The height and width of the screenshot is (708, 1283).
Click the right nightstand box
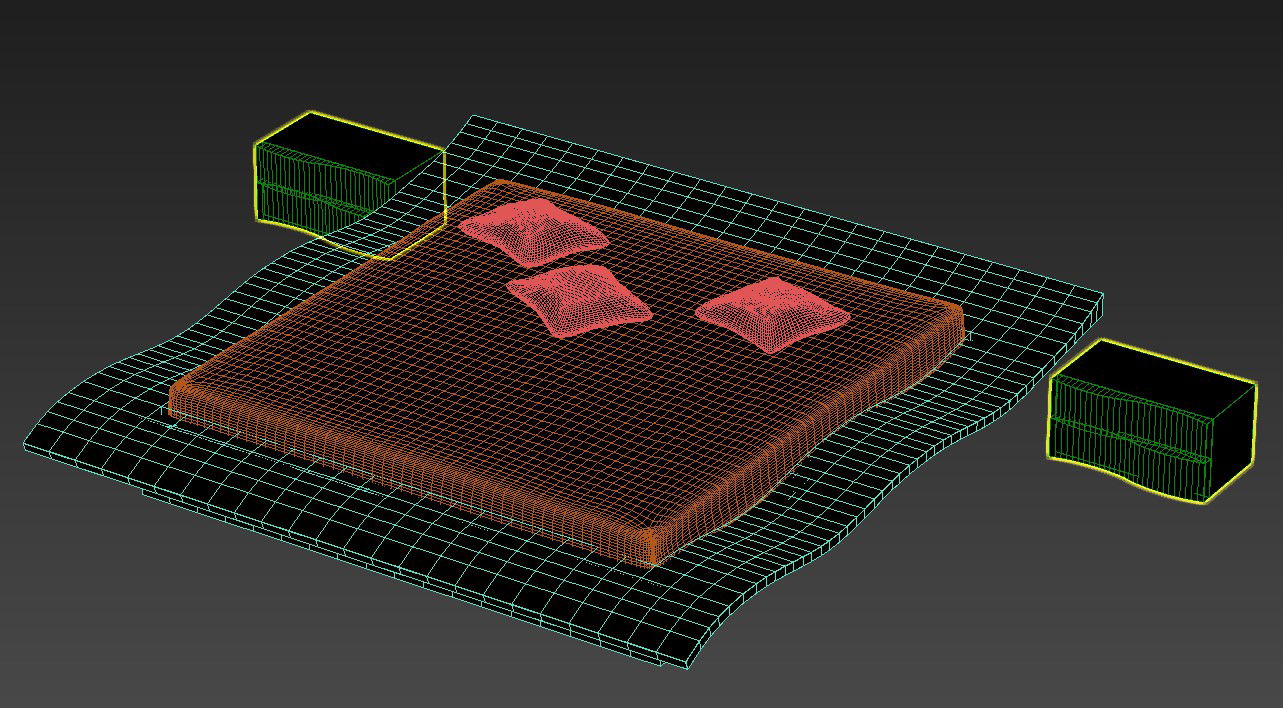coord(1145,420)
